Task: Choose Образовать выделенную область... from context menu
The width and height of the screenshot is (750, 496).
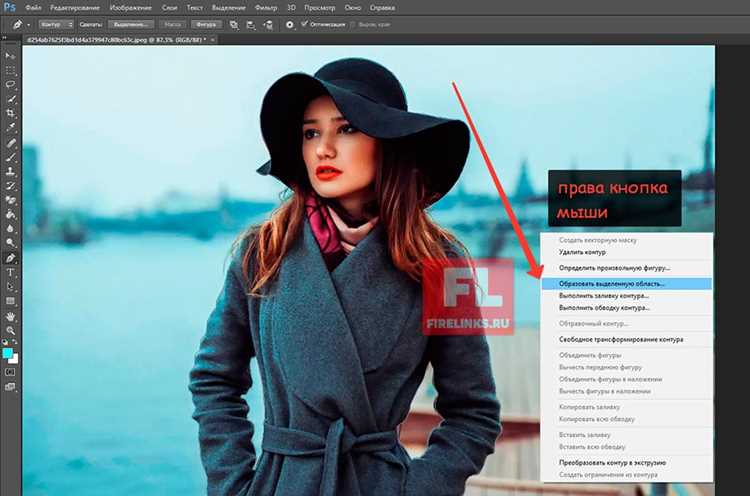Action: (627, 284)
